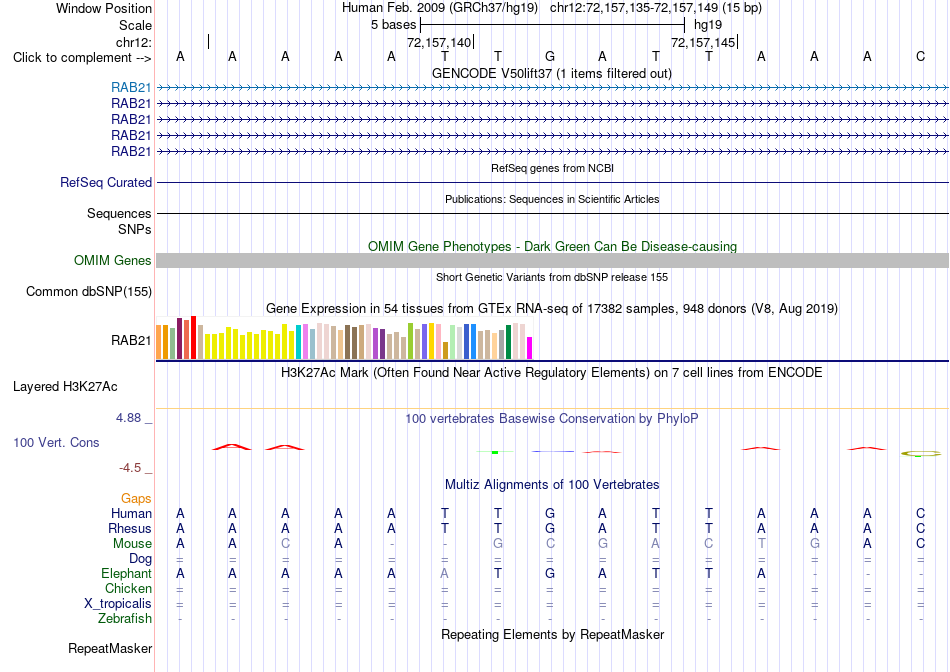Screen dimensions: 950x672
Task: Click the X_tropicalis species label
Action: [118, 604]
